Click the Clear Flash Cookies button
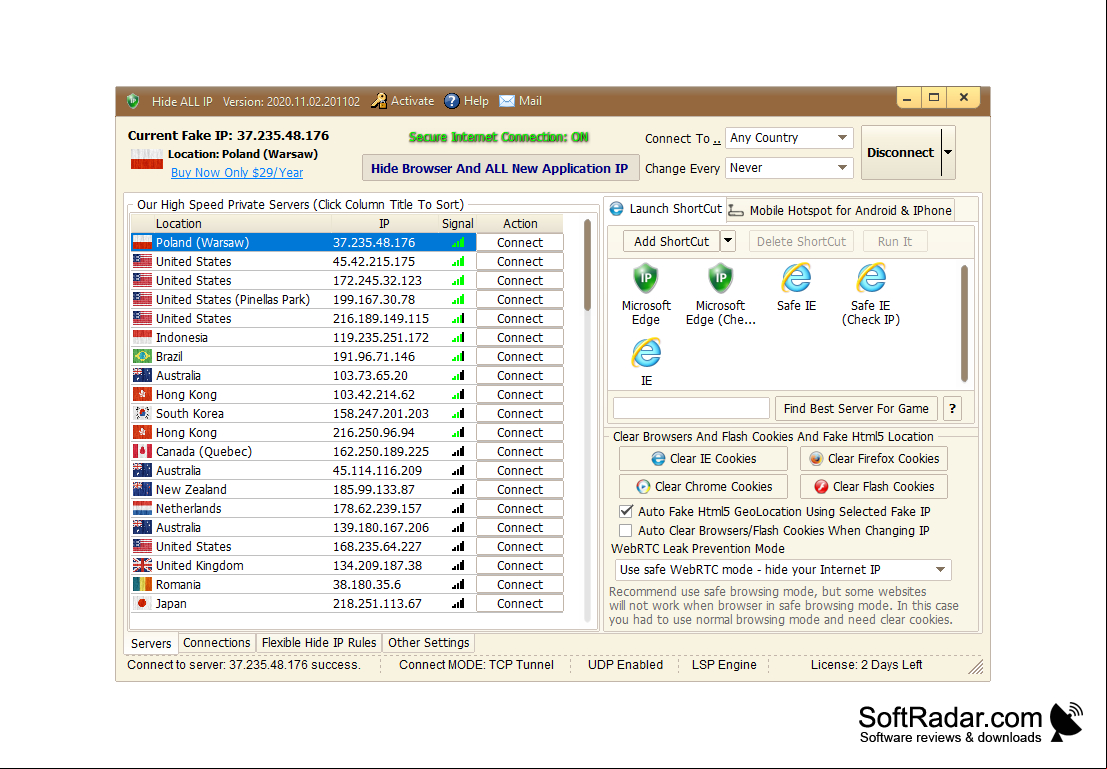The image size is (1107, 769). [874, 487]
